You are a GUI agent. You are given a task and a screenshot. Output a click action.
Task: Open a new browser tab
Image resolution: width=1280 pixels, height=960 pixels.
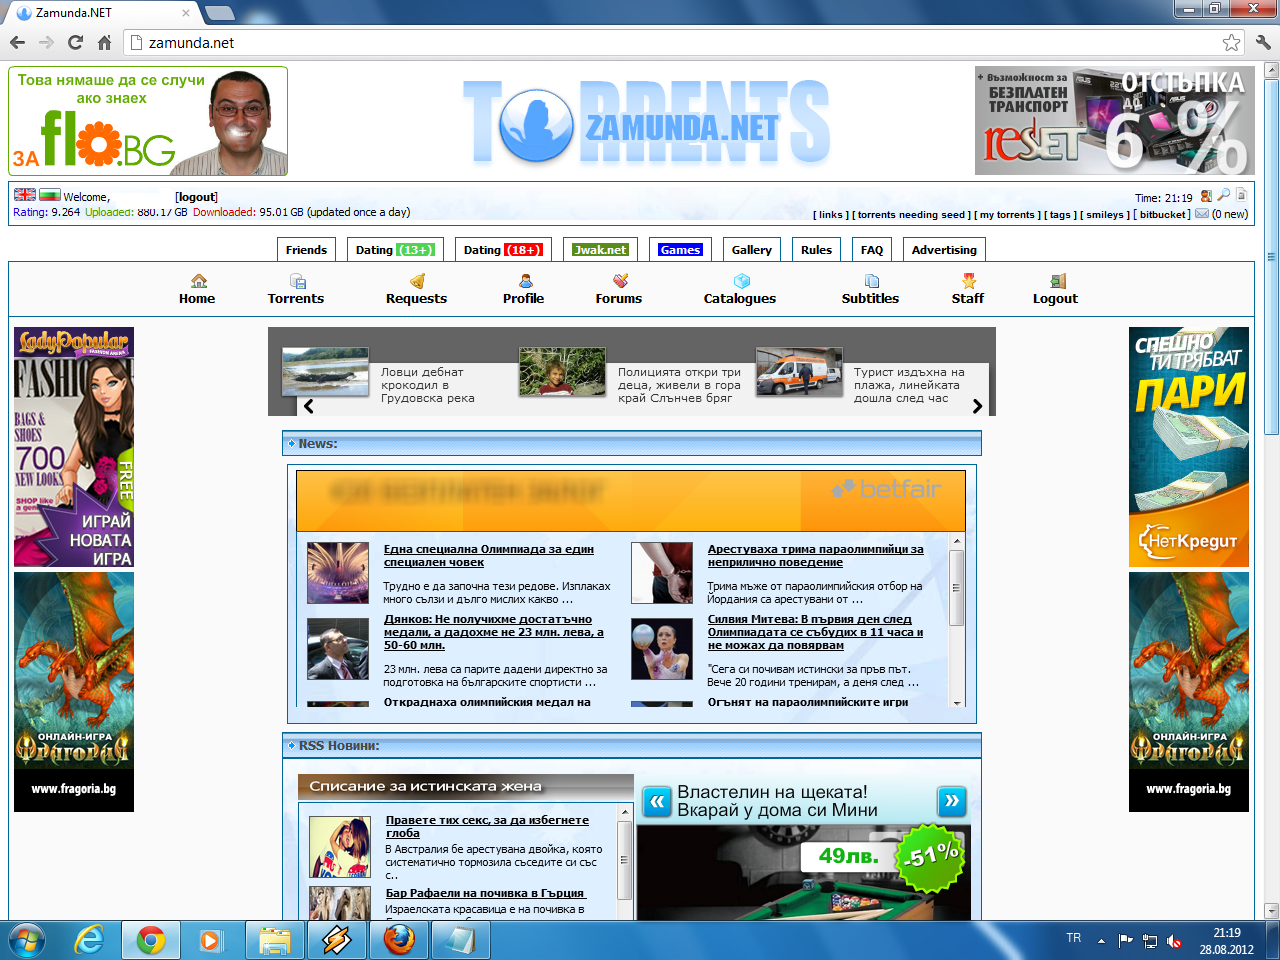coord(219,13)
